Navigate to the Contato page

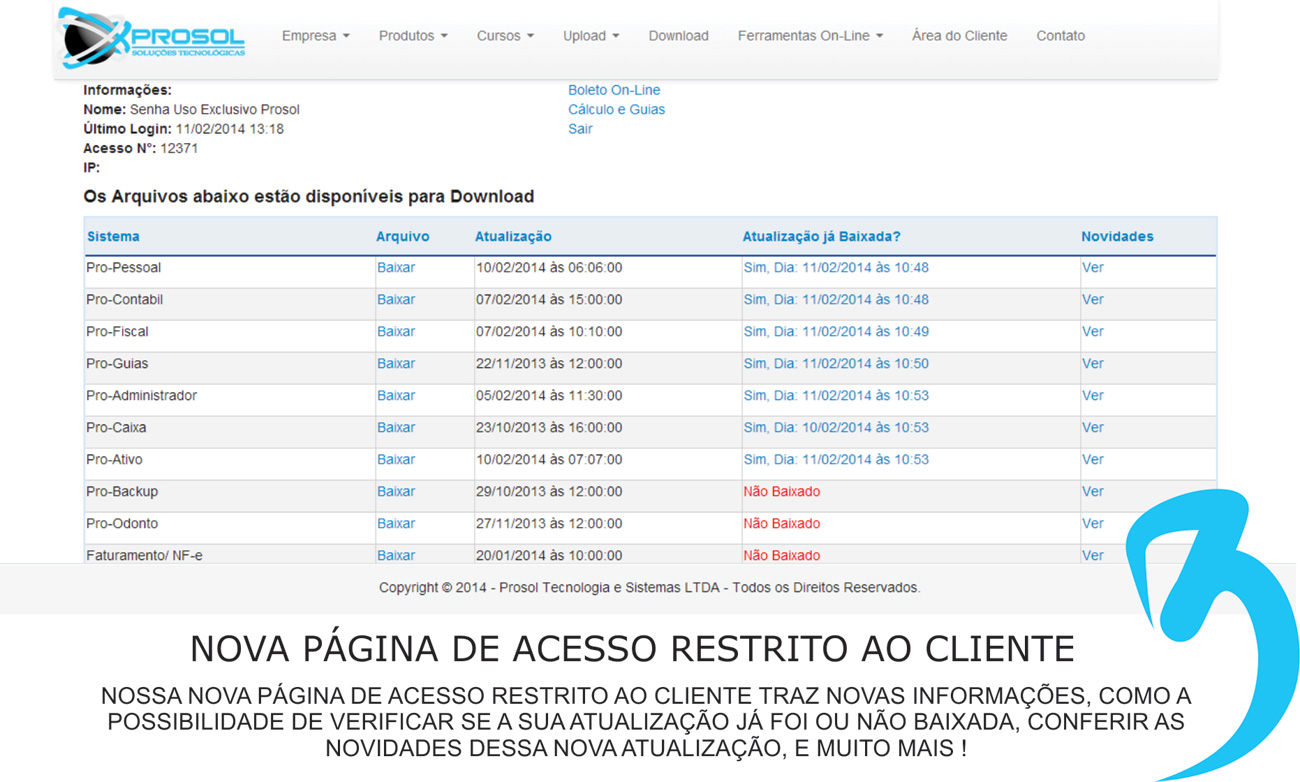(x=1060, y=36)
